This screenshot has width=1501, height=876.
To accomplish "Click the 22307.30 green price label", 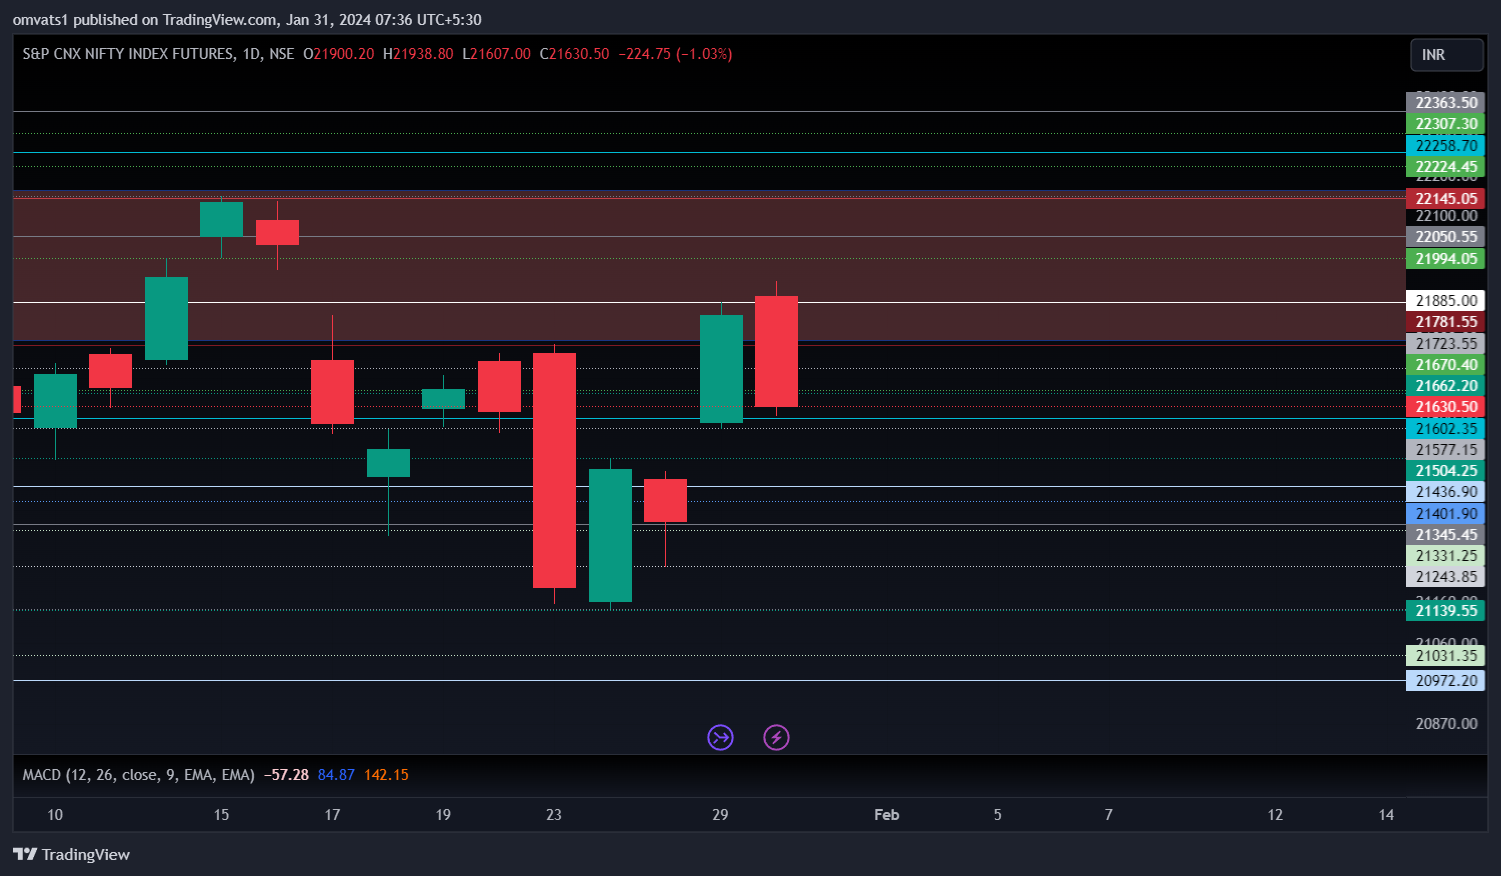I will (x=1446, y=124).
